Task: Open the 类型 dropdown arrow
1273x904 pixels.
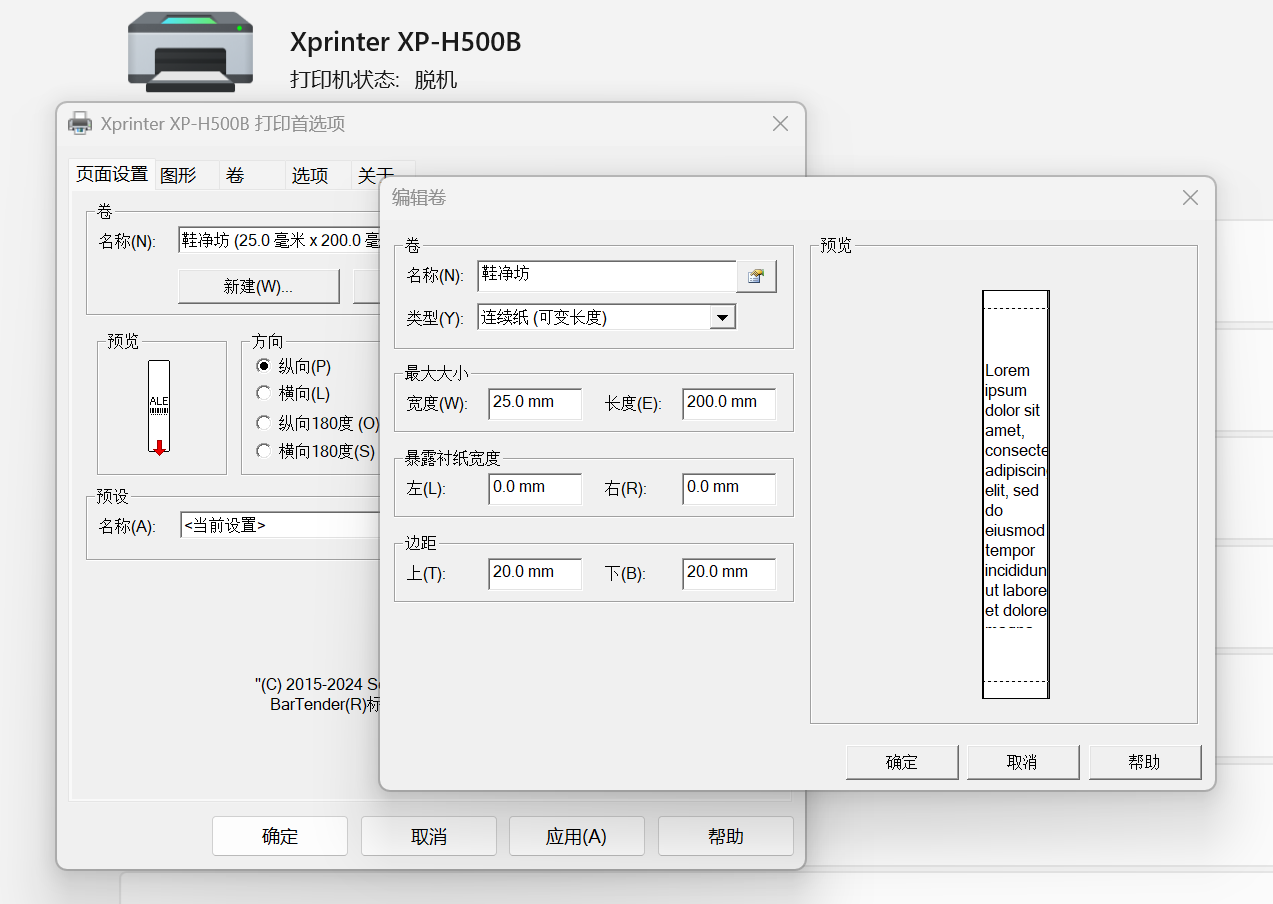Action: 722,318
